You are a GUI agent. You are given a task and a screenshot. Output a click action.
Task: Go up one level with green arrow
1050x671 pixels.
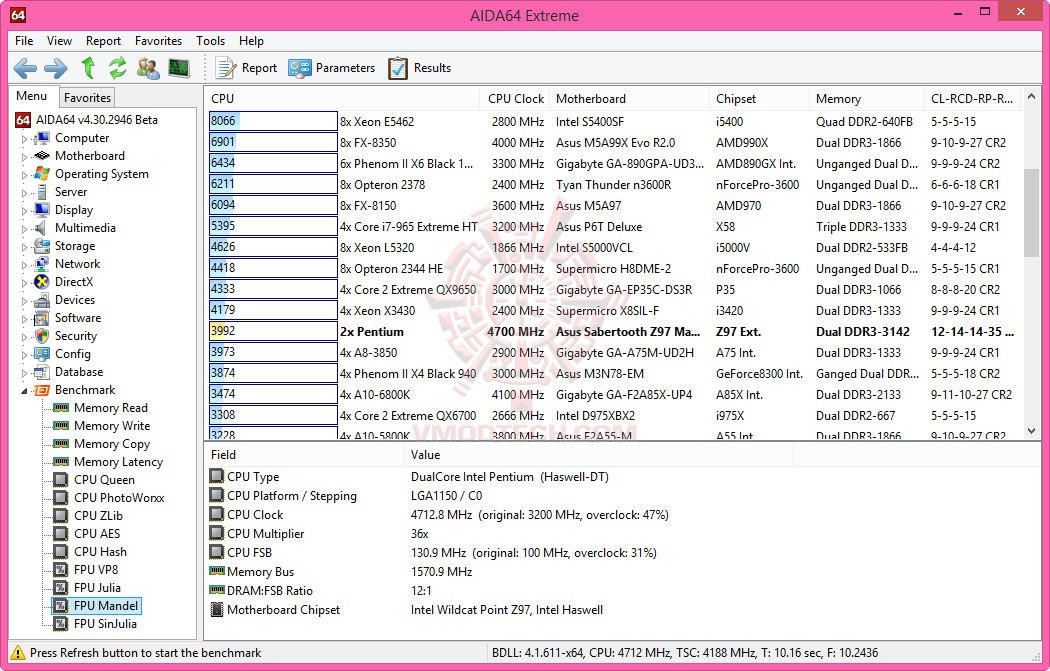[88, 68]
